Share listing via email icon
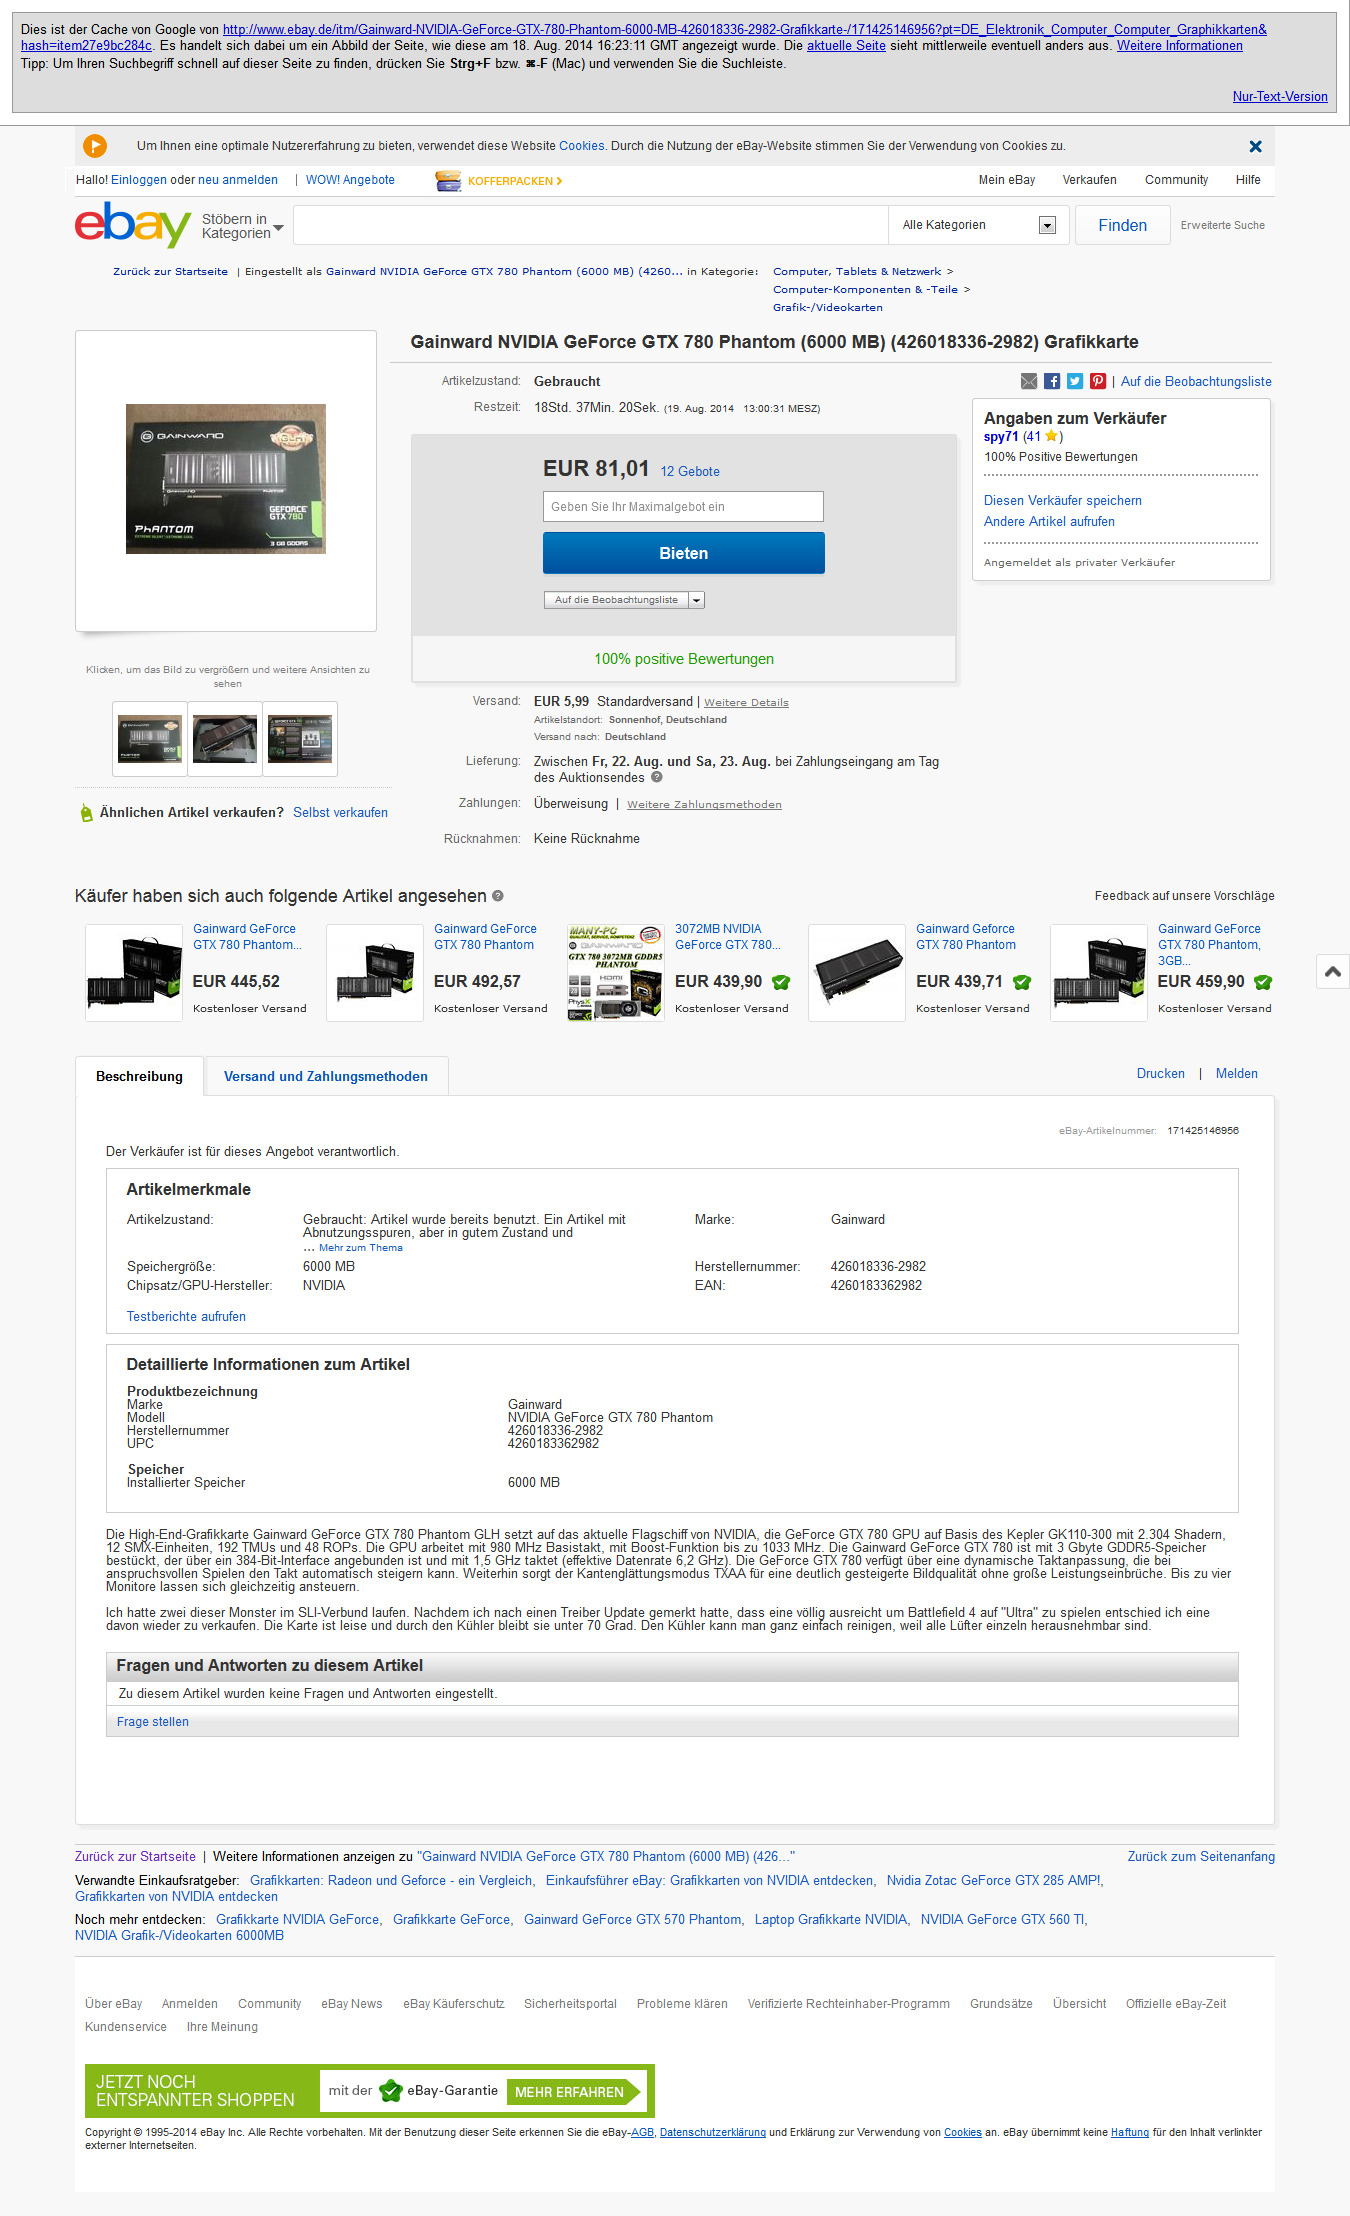 [x=1029, y=381]
